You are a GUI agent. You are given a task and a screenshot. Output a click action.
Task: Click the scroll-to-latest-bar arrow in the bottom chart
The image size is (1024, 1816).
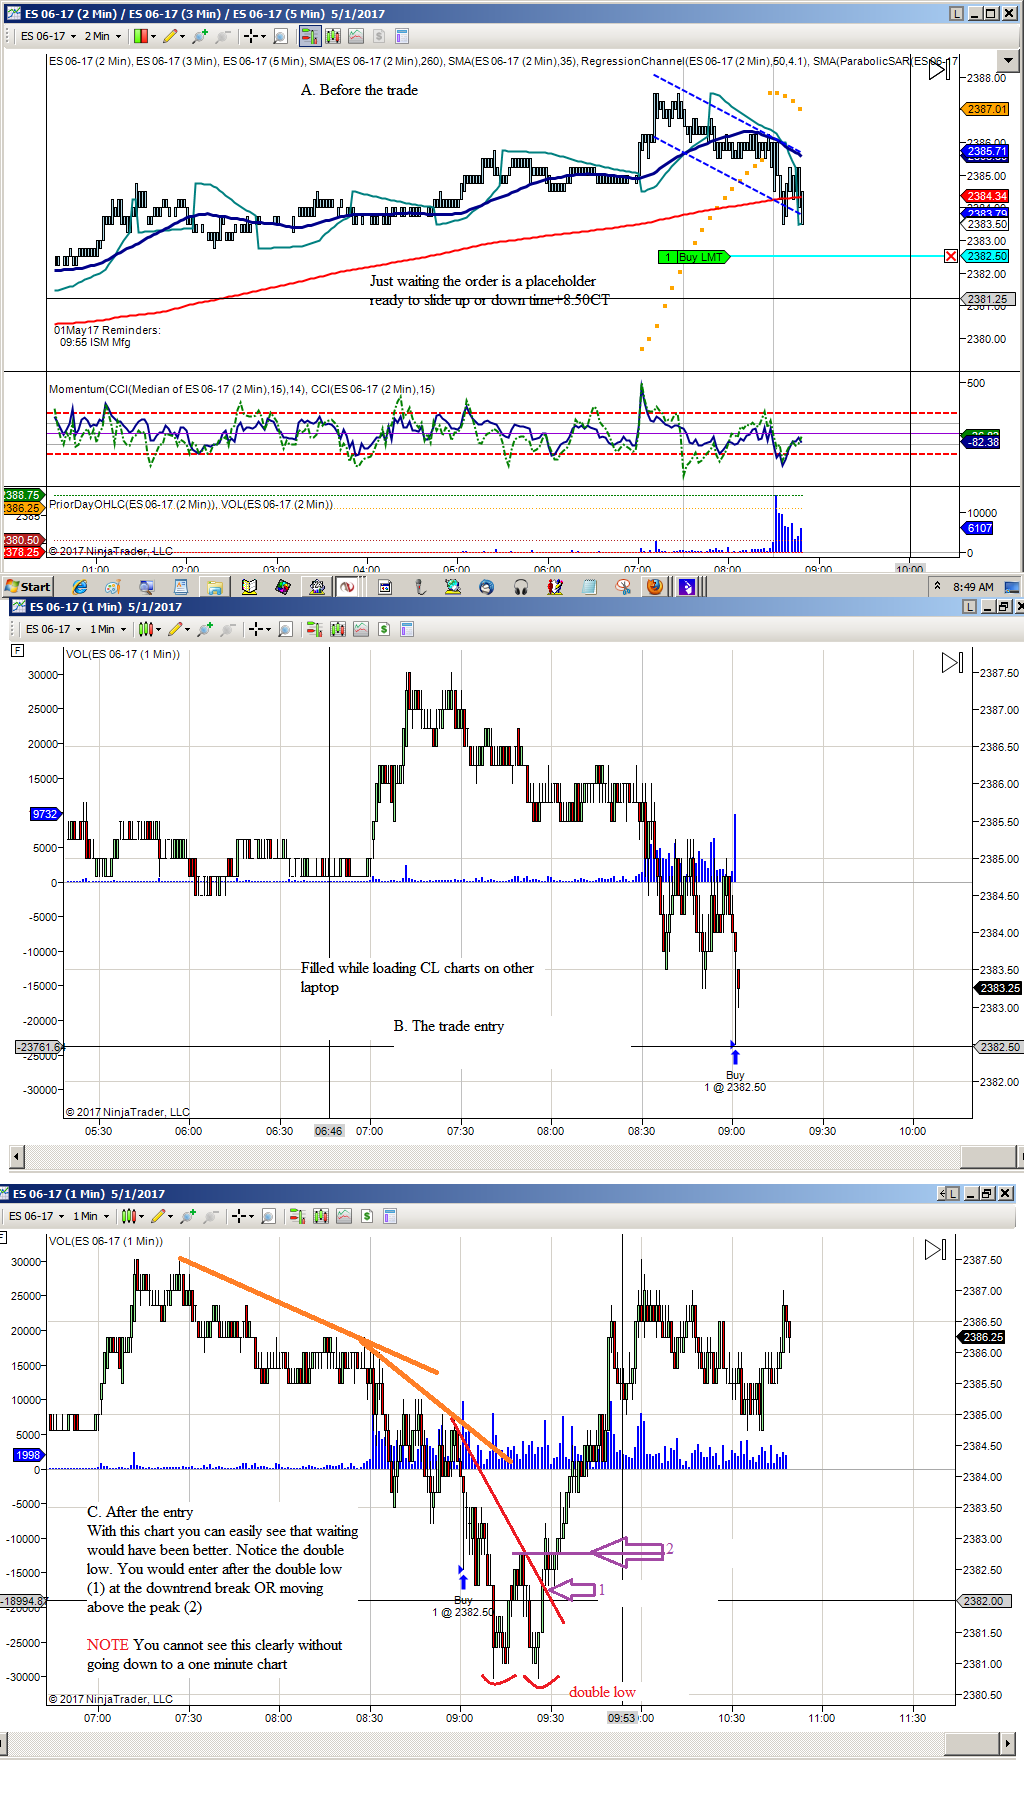coord(935,1250)
